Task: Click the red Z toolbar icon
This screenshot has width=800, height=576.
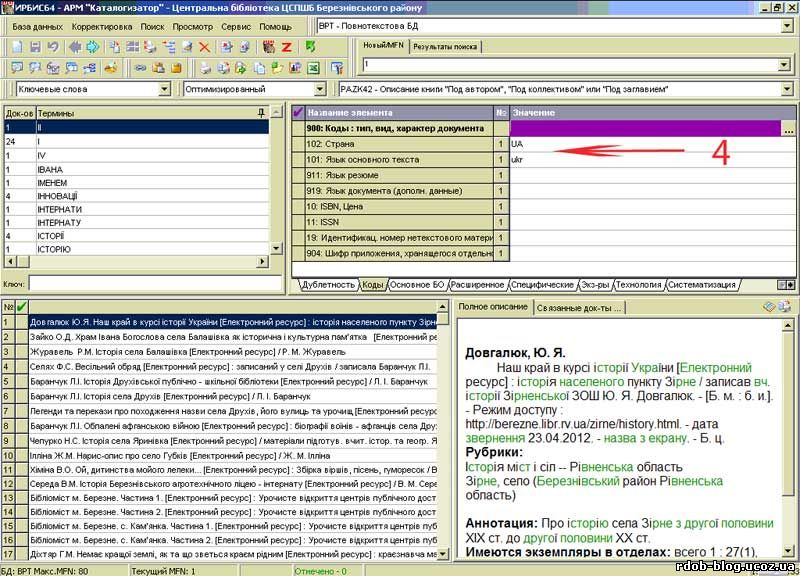Action: tap(286, 47)
